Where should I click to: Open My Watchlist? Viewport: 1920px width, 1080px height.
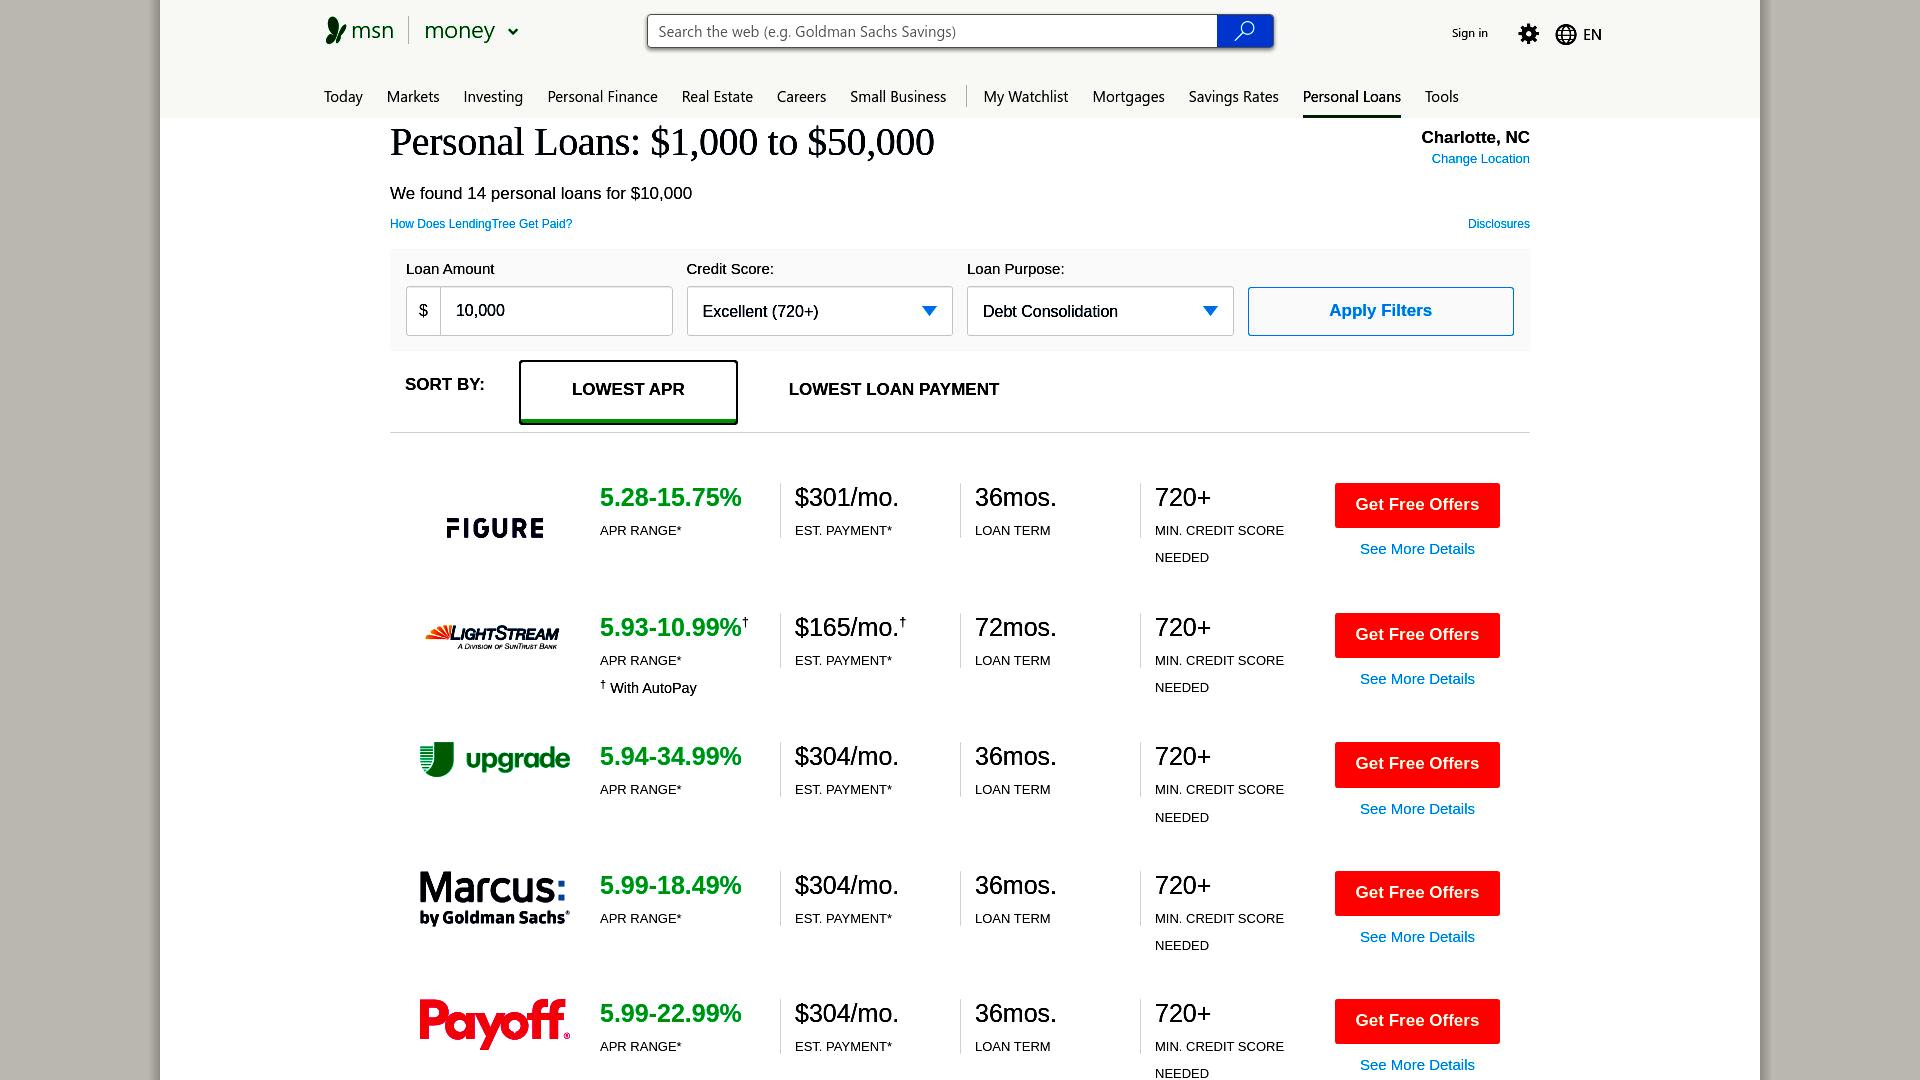point(1025,97)
